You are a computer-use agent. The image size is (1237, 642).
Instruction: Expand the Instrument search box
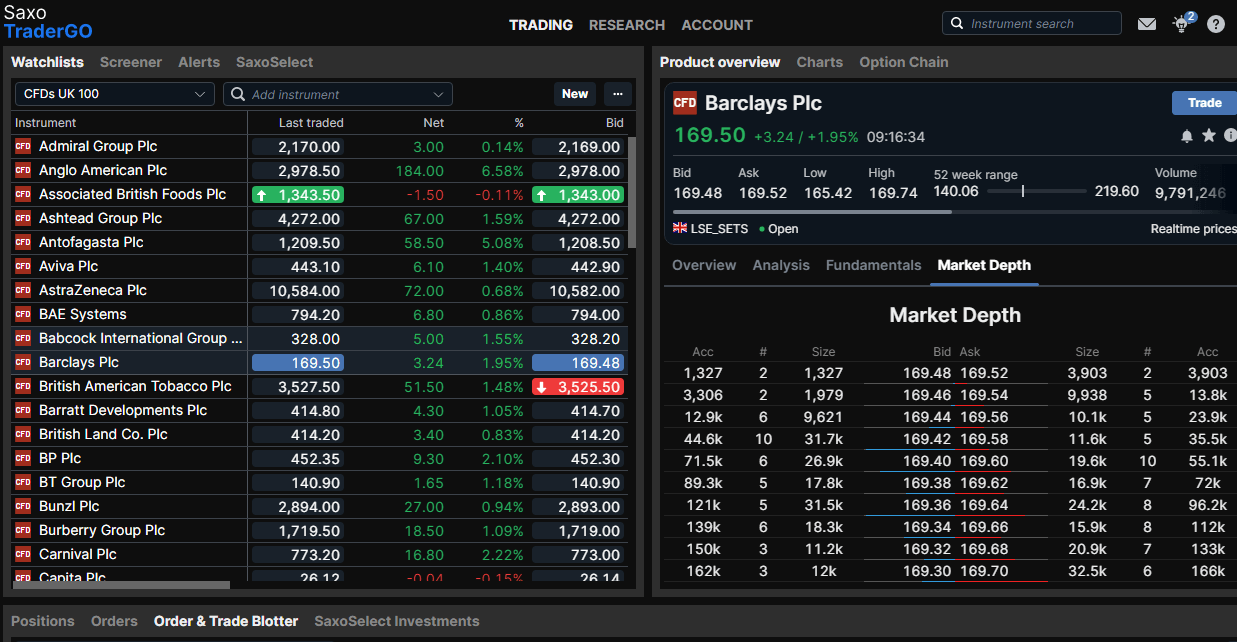click(x=1031, y=22)
